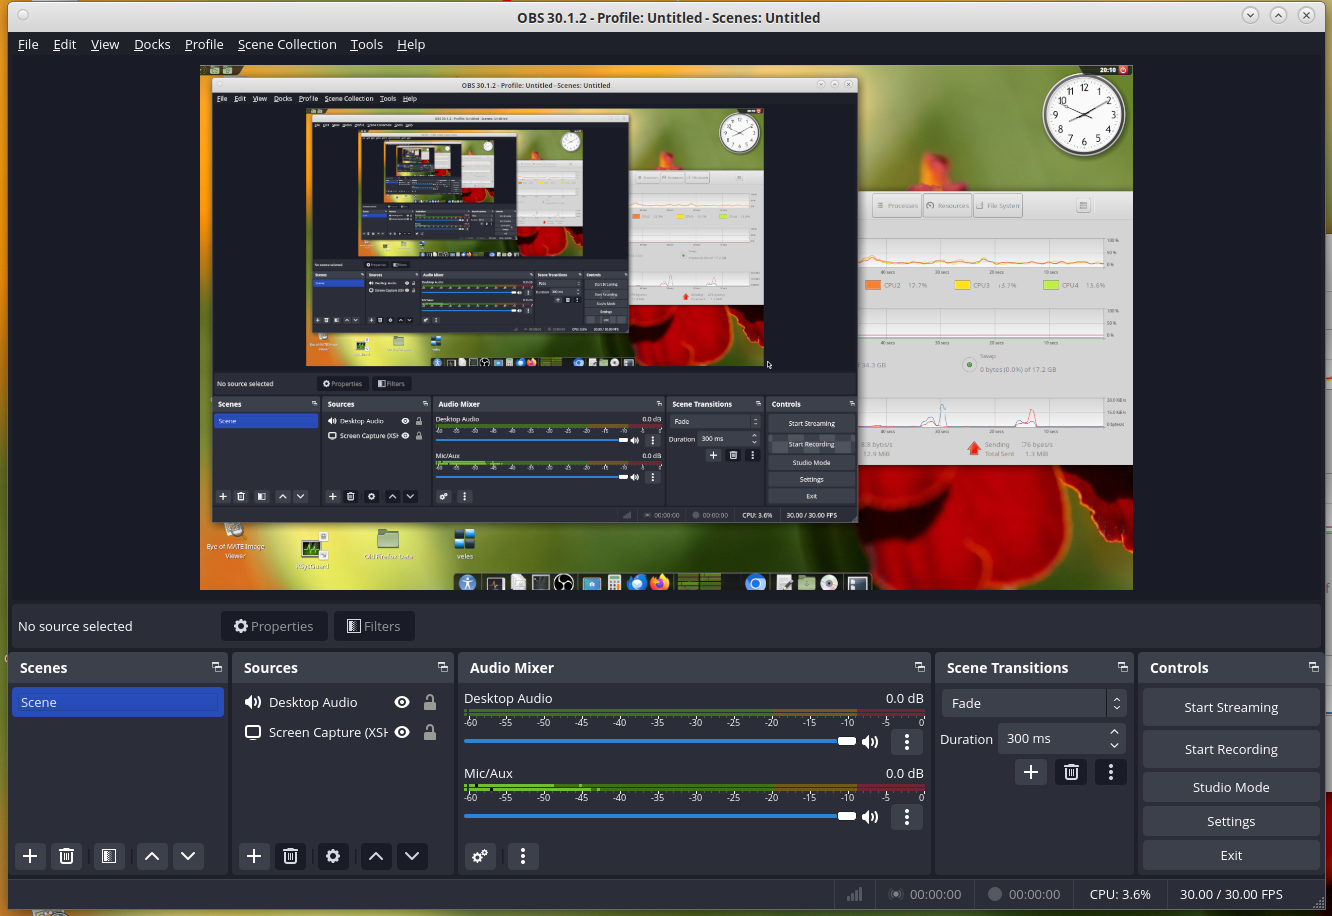Image resolution: width=1332 pixels, height=916 pixels.
Task: Select the Scene item in Scenes list
Action: coord(118,702)
